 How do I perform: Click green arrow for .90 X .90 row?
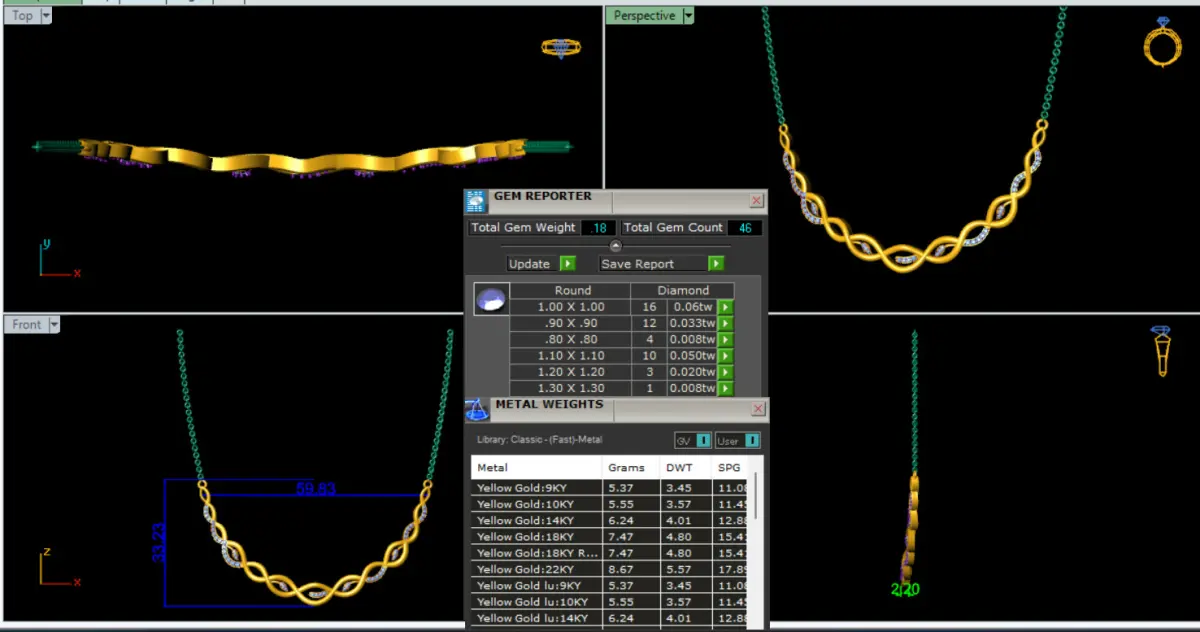[726, 323]
